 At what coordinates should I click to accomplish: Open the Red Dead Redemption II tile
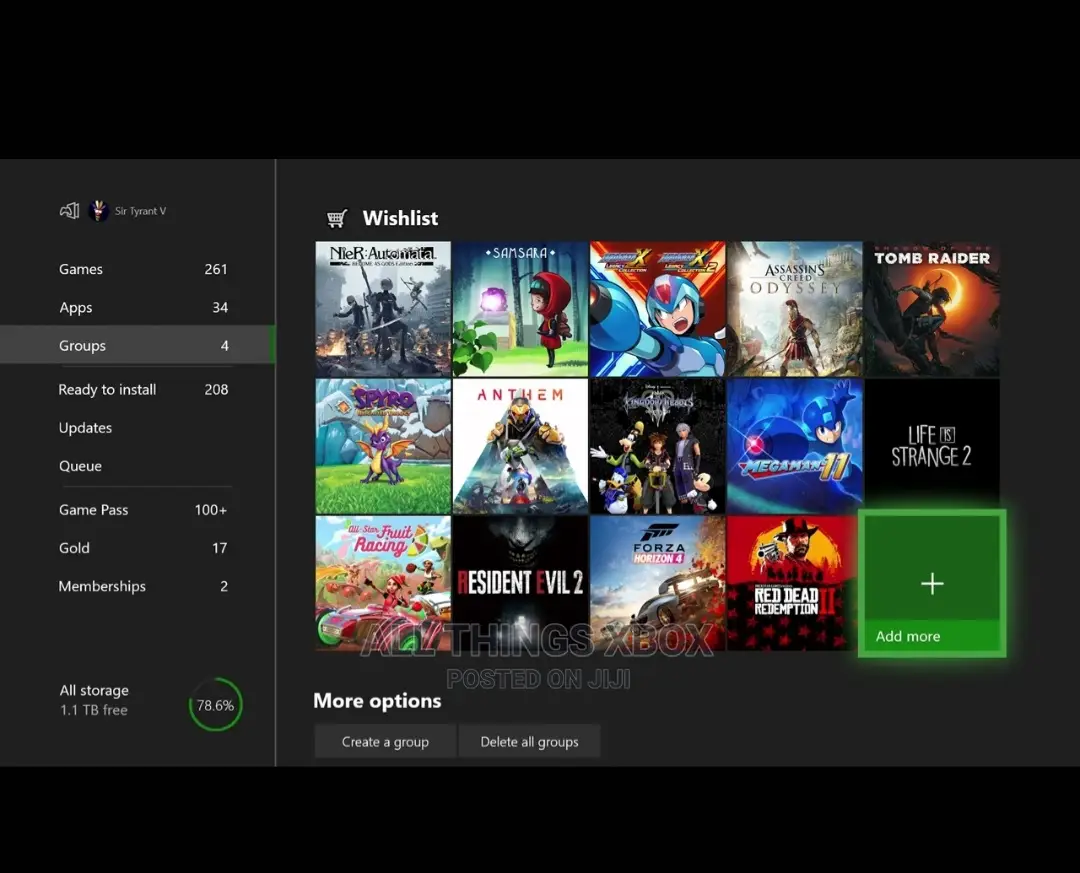click(x=792, y=583)
